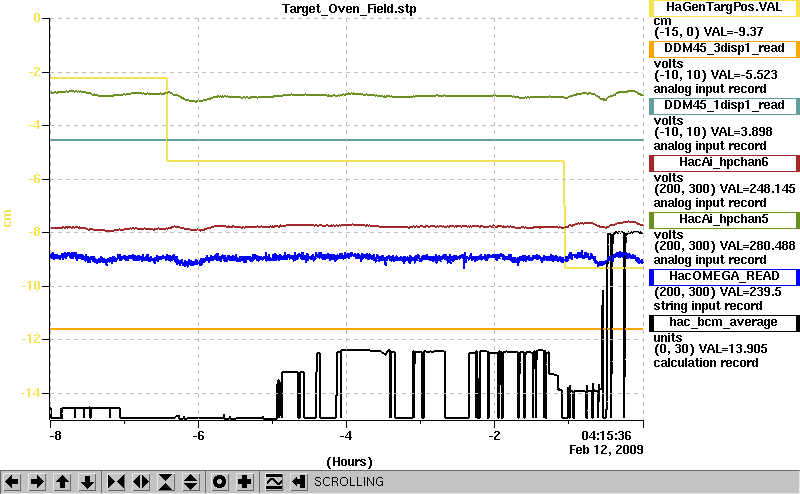
Task: Zoom out vertically using the up-down triangles icon
Action: click(x=190, y=482)
